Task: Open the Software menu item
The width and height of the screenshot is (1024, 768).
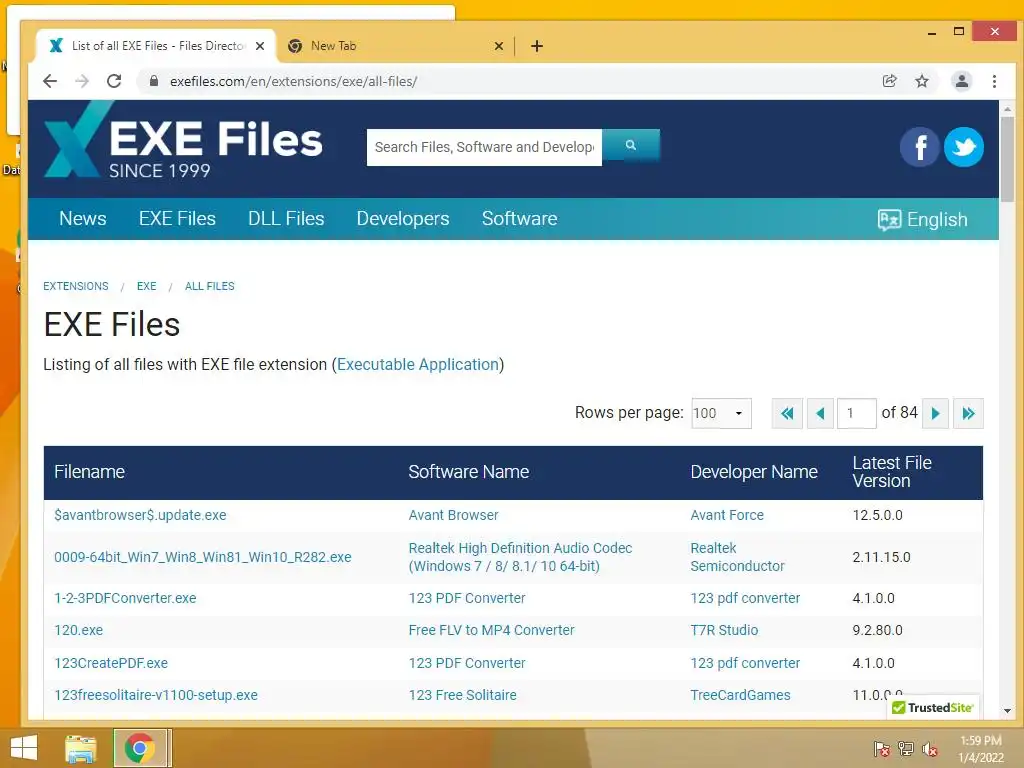Action: (520, 218)
